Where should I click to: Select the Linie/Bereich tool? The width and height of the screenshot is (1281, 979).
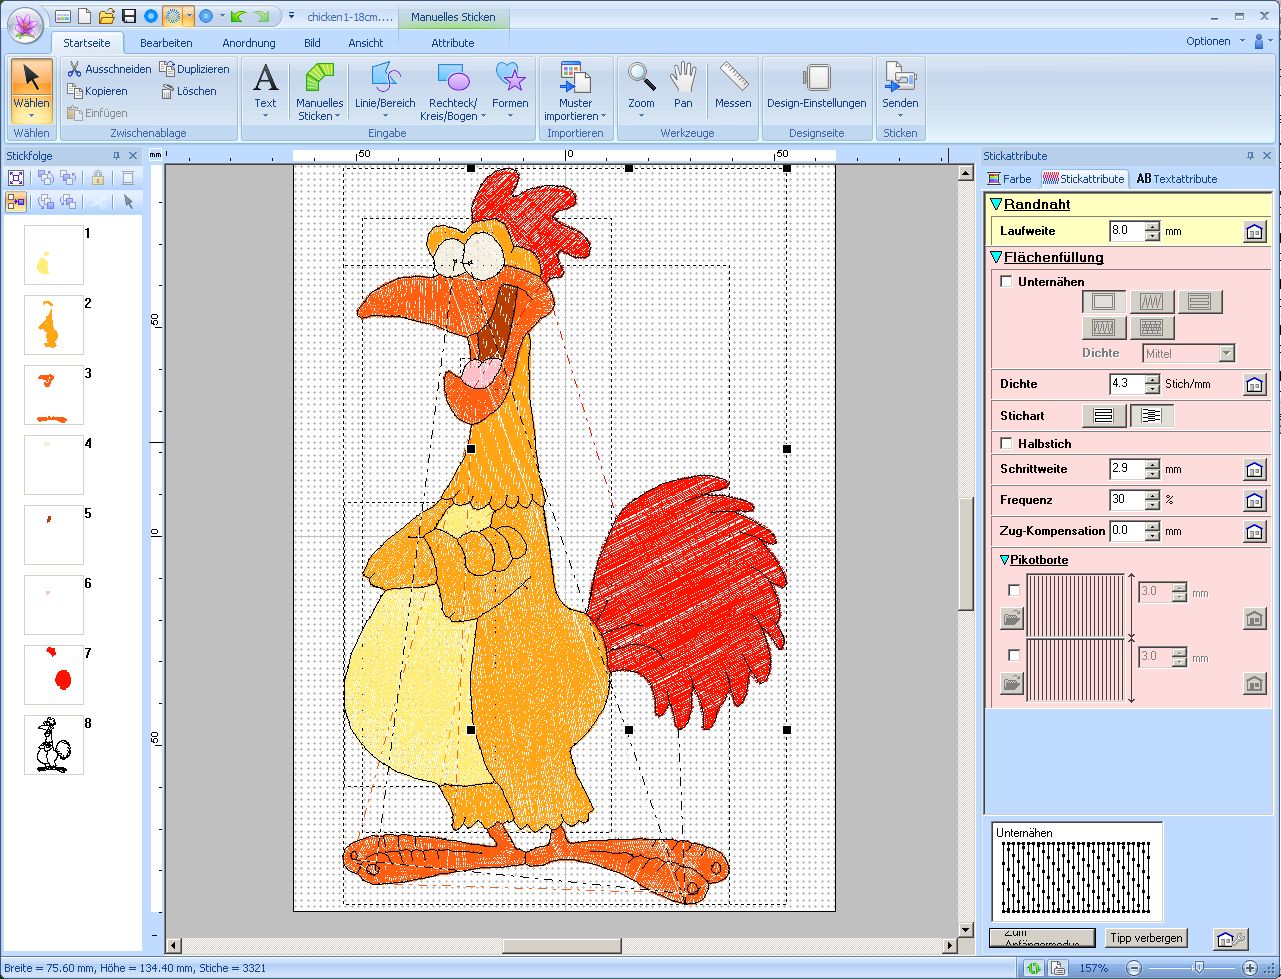(x=385, y=89)
